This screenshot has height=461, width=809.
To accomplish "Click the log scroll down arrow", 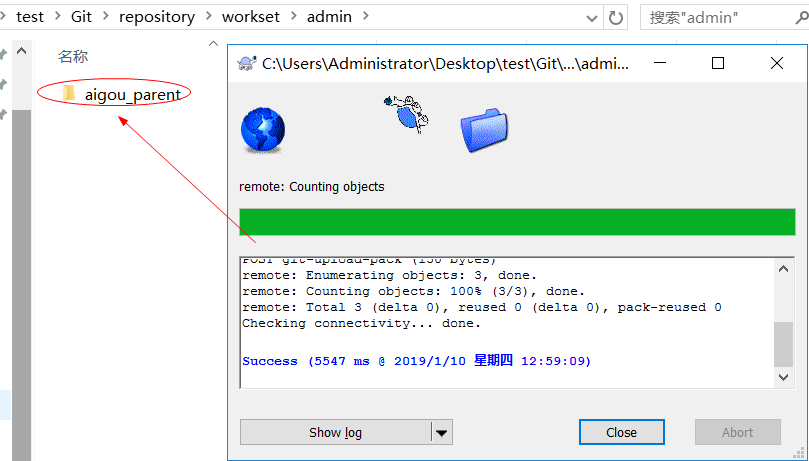I will click(783, 377).
